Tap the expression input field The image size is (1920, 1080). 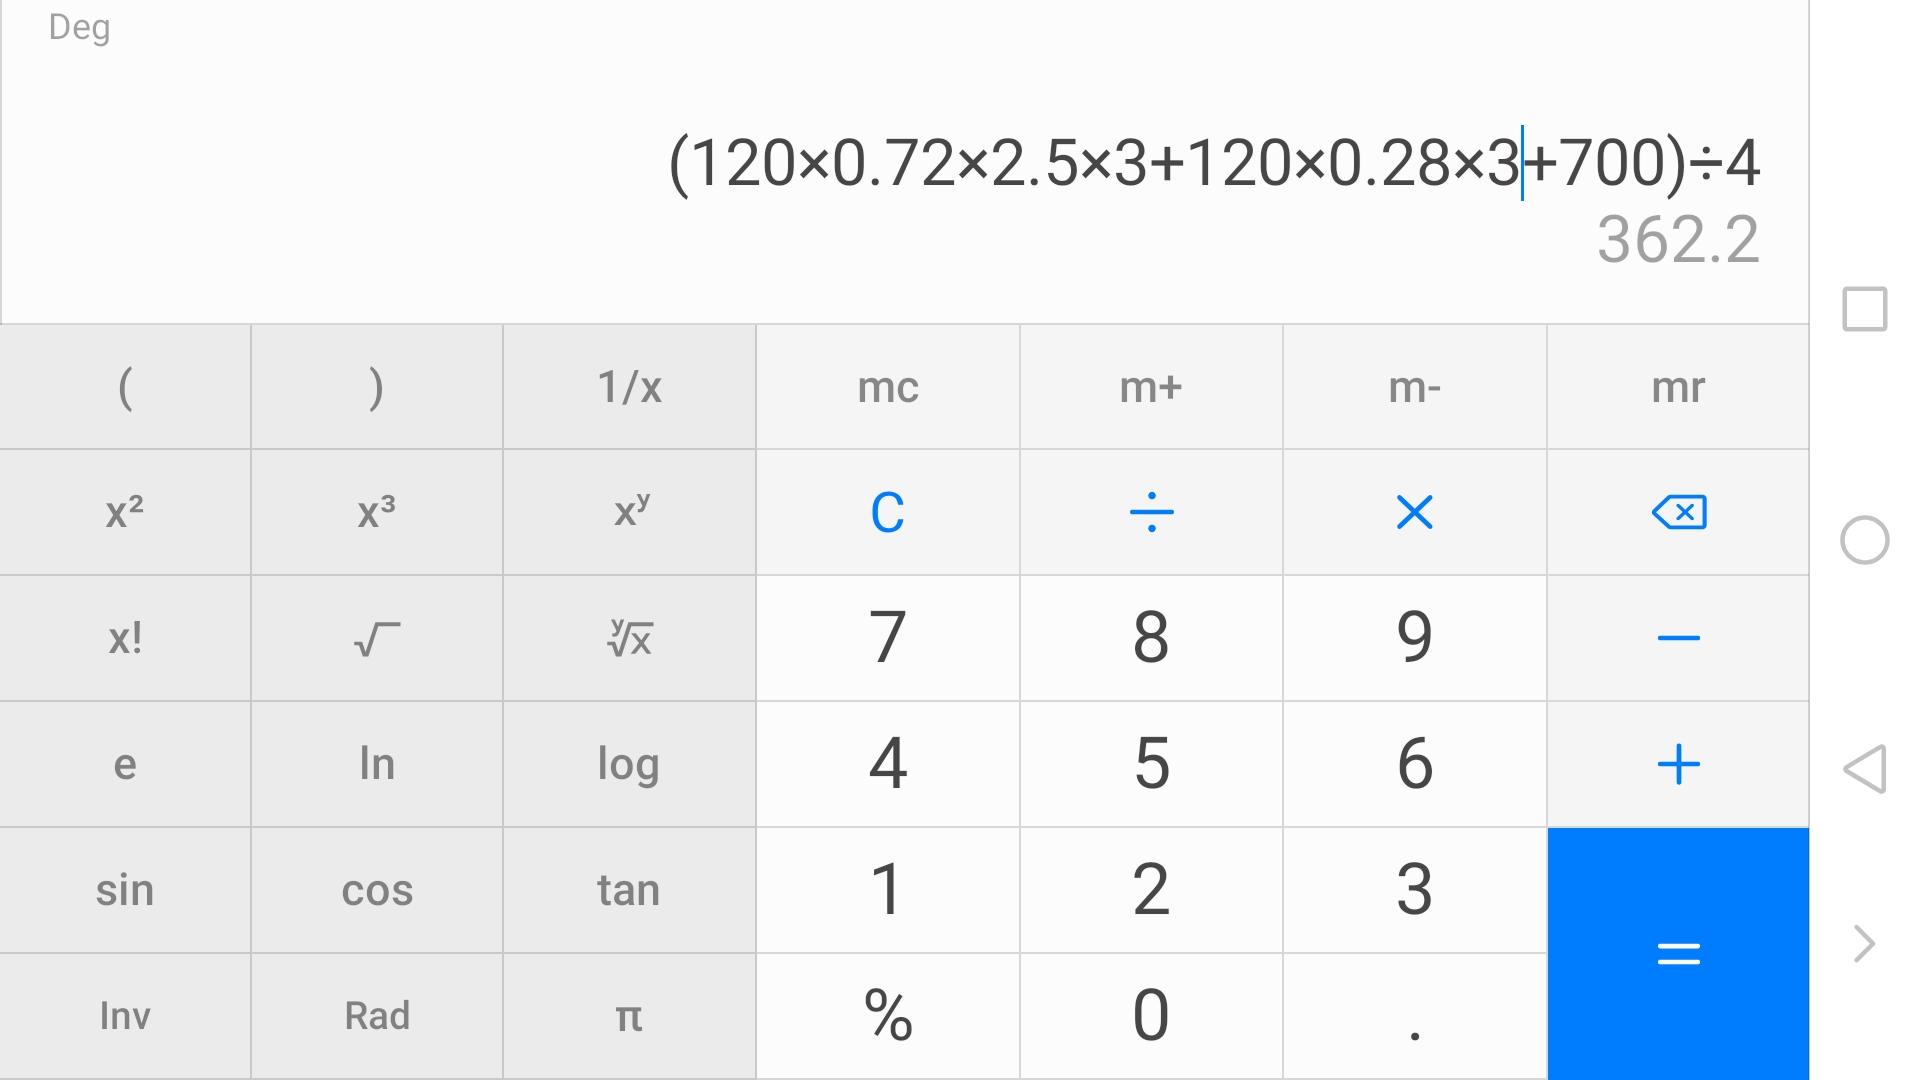pyautogui.click(x=1212, y=163)
